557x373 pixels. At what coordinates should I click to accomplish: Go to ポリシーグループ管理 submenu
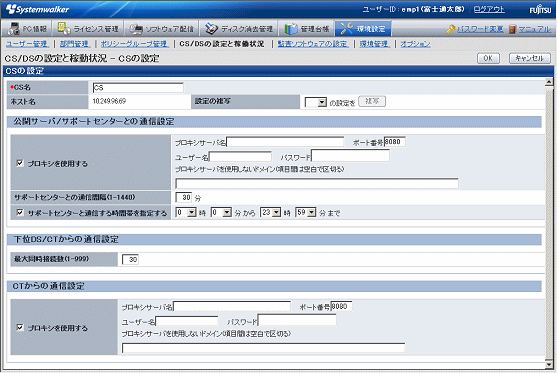134,44
